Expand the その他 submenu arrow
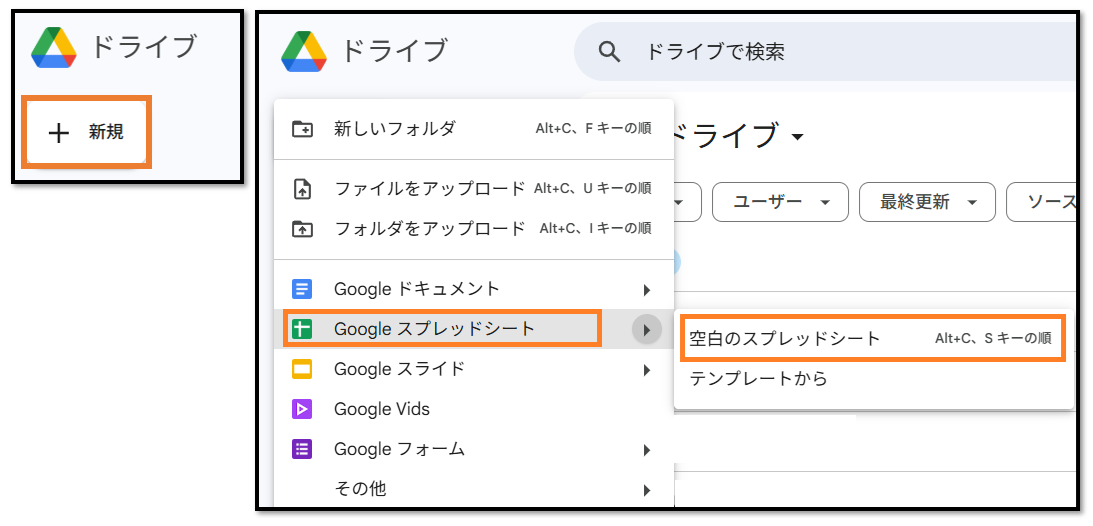Image resolution: width=1093 pixels, height=526 pixels. tap(647, 490)
